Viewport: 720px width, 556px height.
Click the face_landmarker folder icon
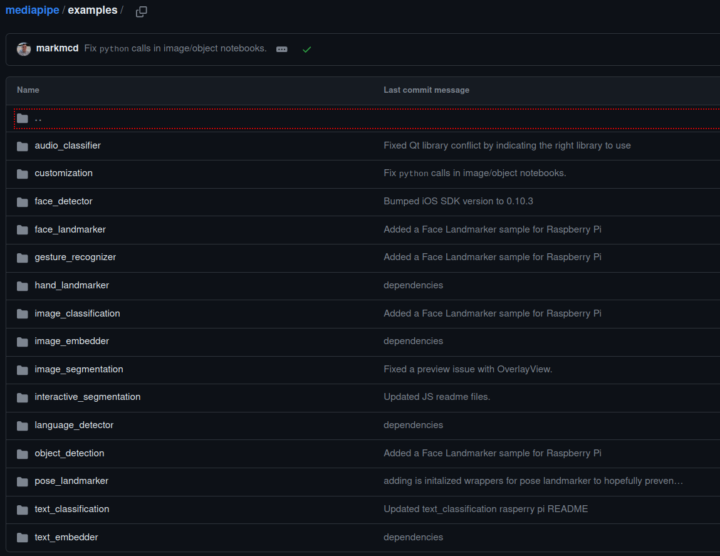pos(22,230)
